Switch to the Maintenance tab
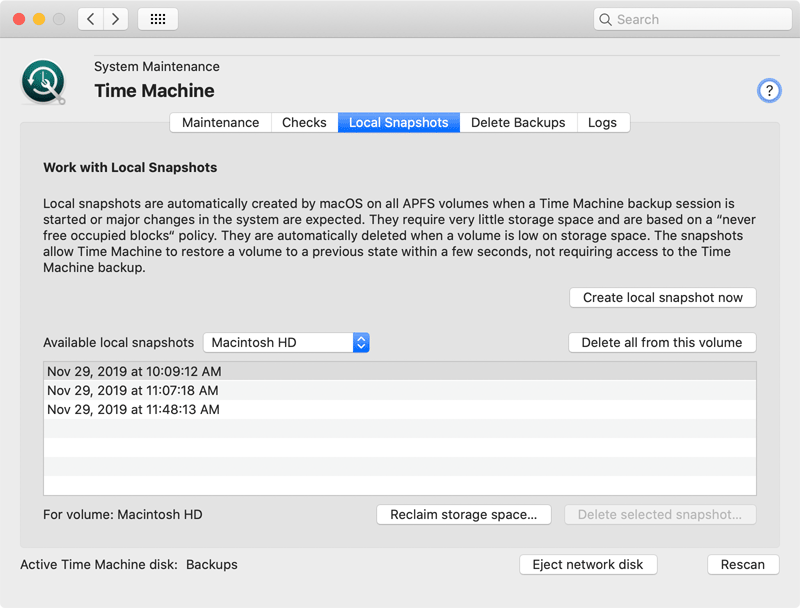The image size is (800, 608). click(220, 122)
